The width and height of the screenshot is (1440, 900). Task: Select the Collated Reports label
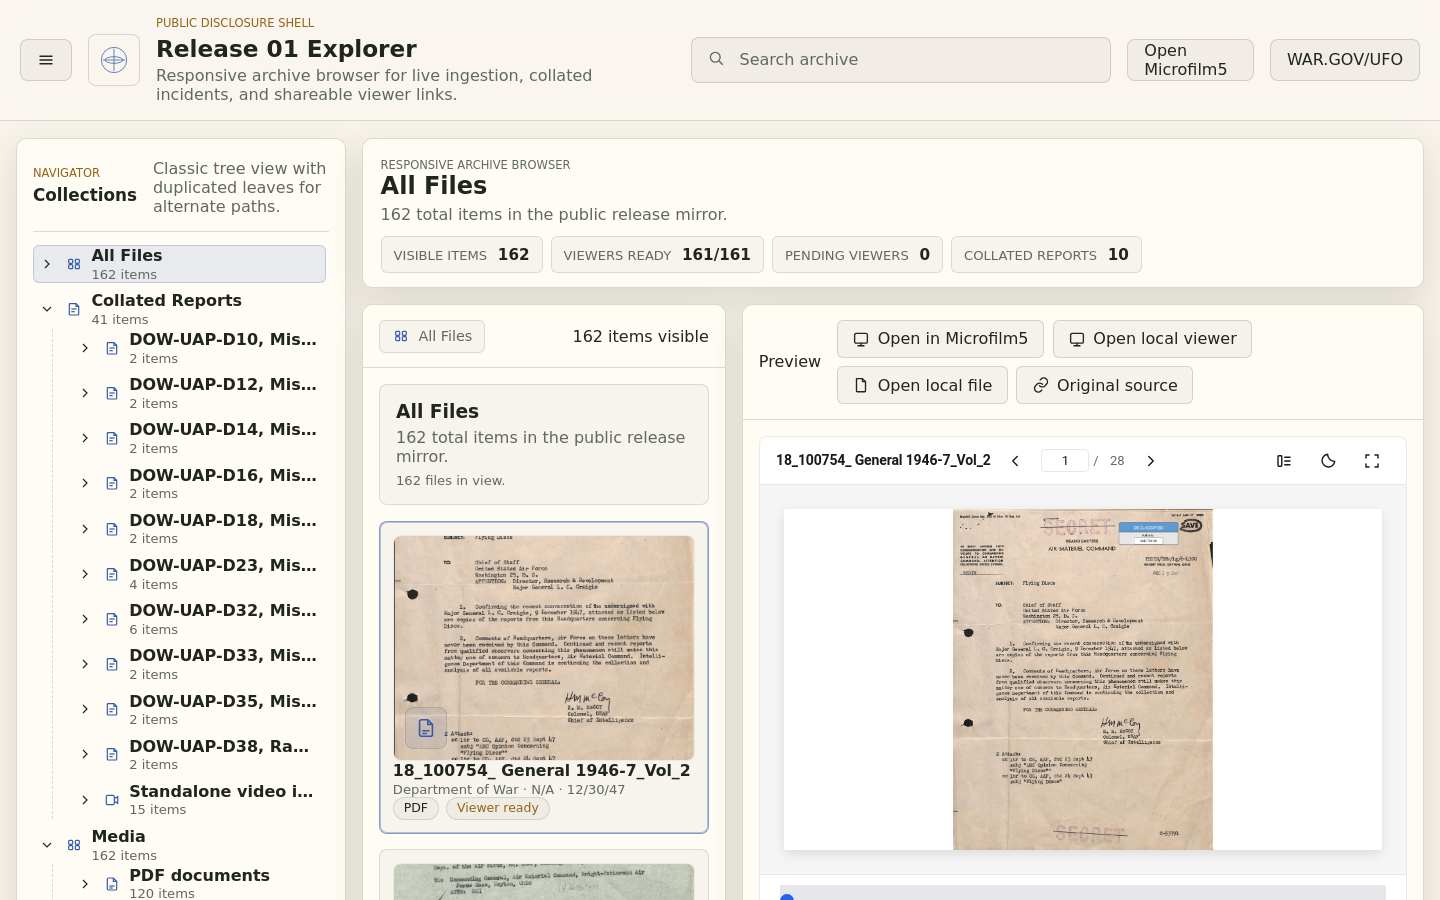click(x=166, y=300)
